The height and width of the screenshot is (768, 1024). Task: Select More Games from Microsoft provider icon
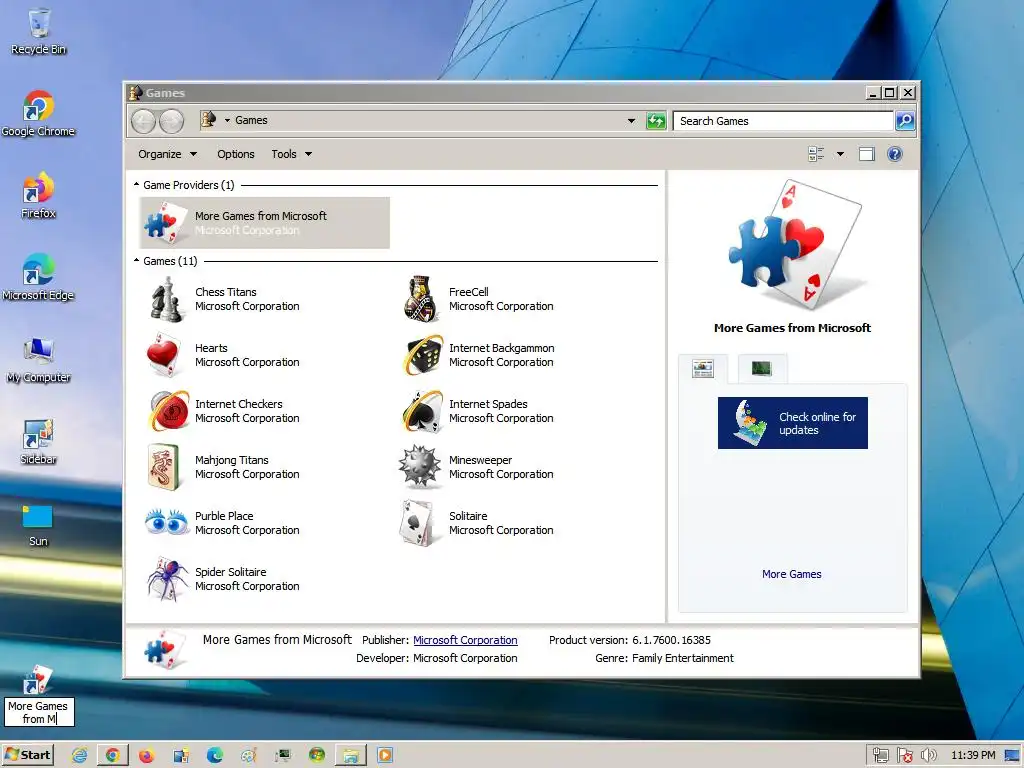point(165,223)
